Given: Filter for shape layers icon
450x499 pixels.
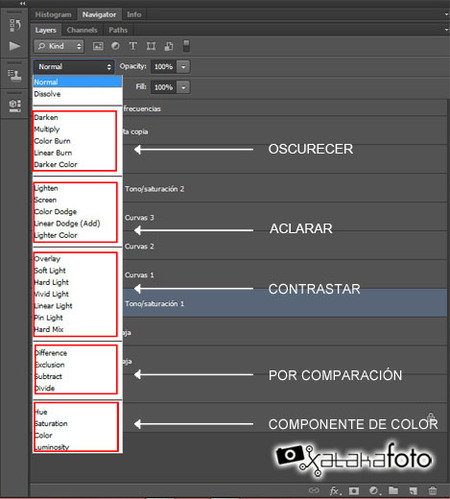Looking at the screenshot, I should click(x=151, y=46).
